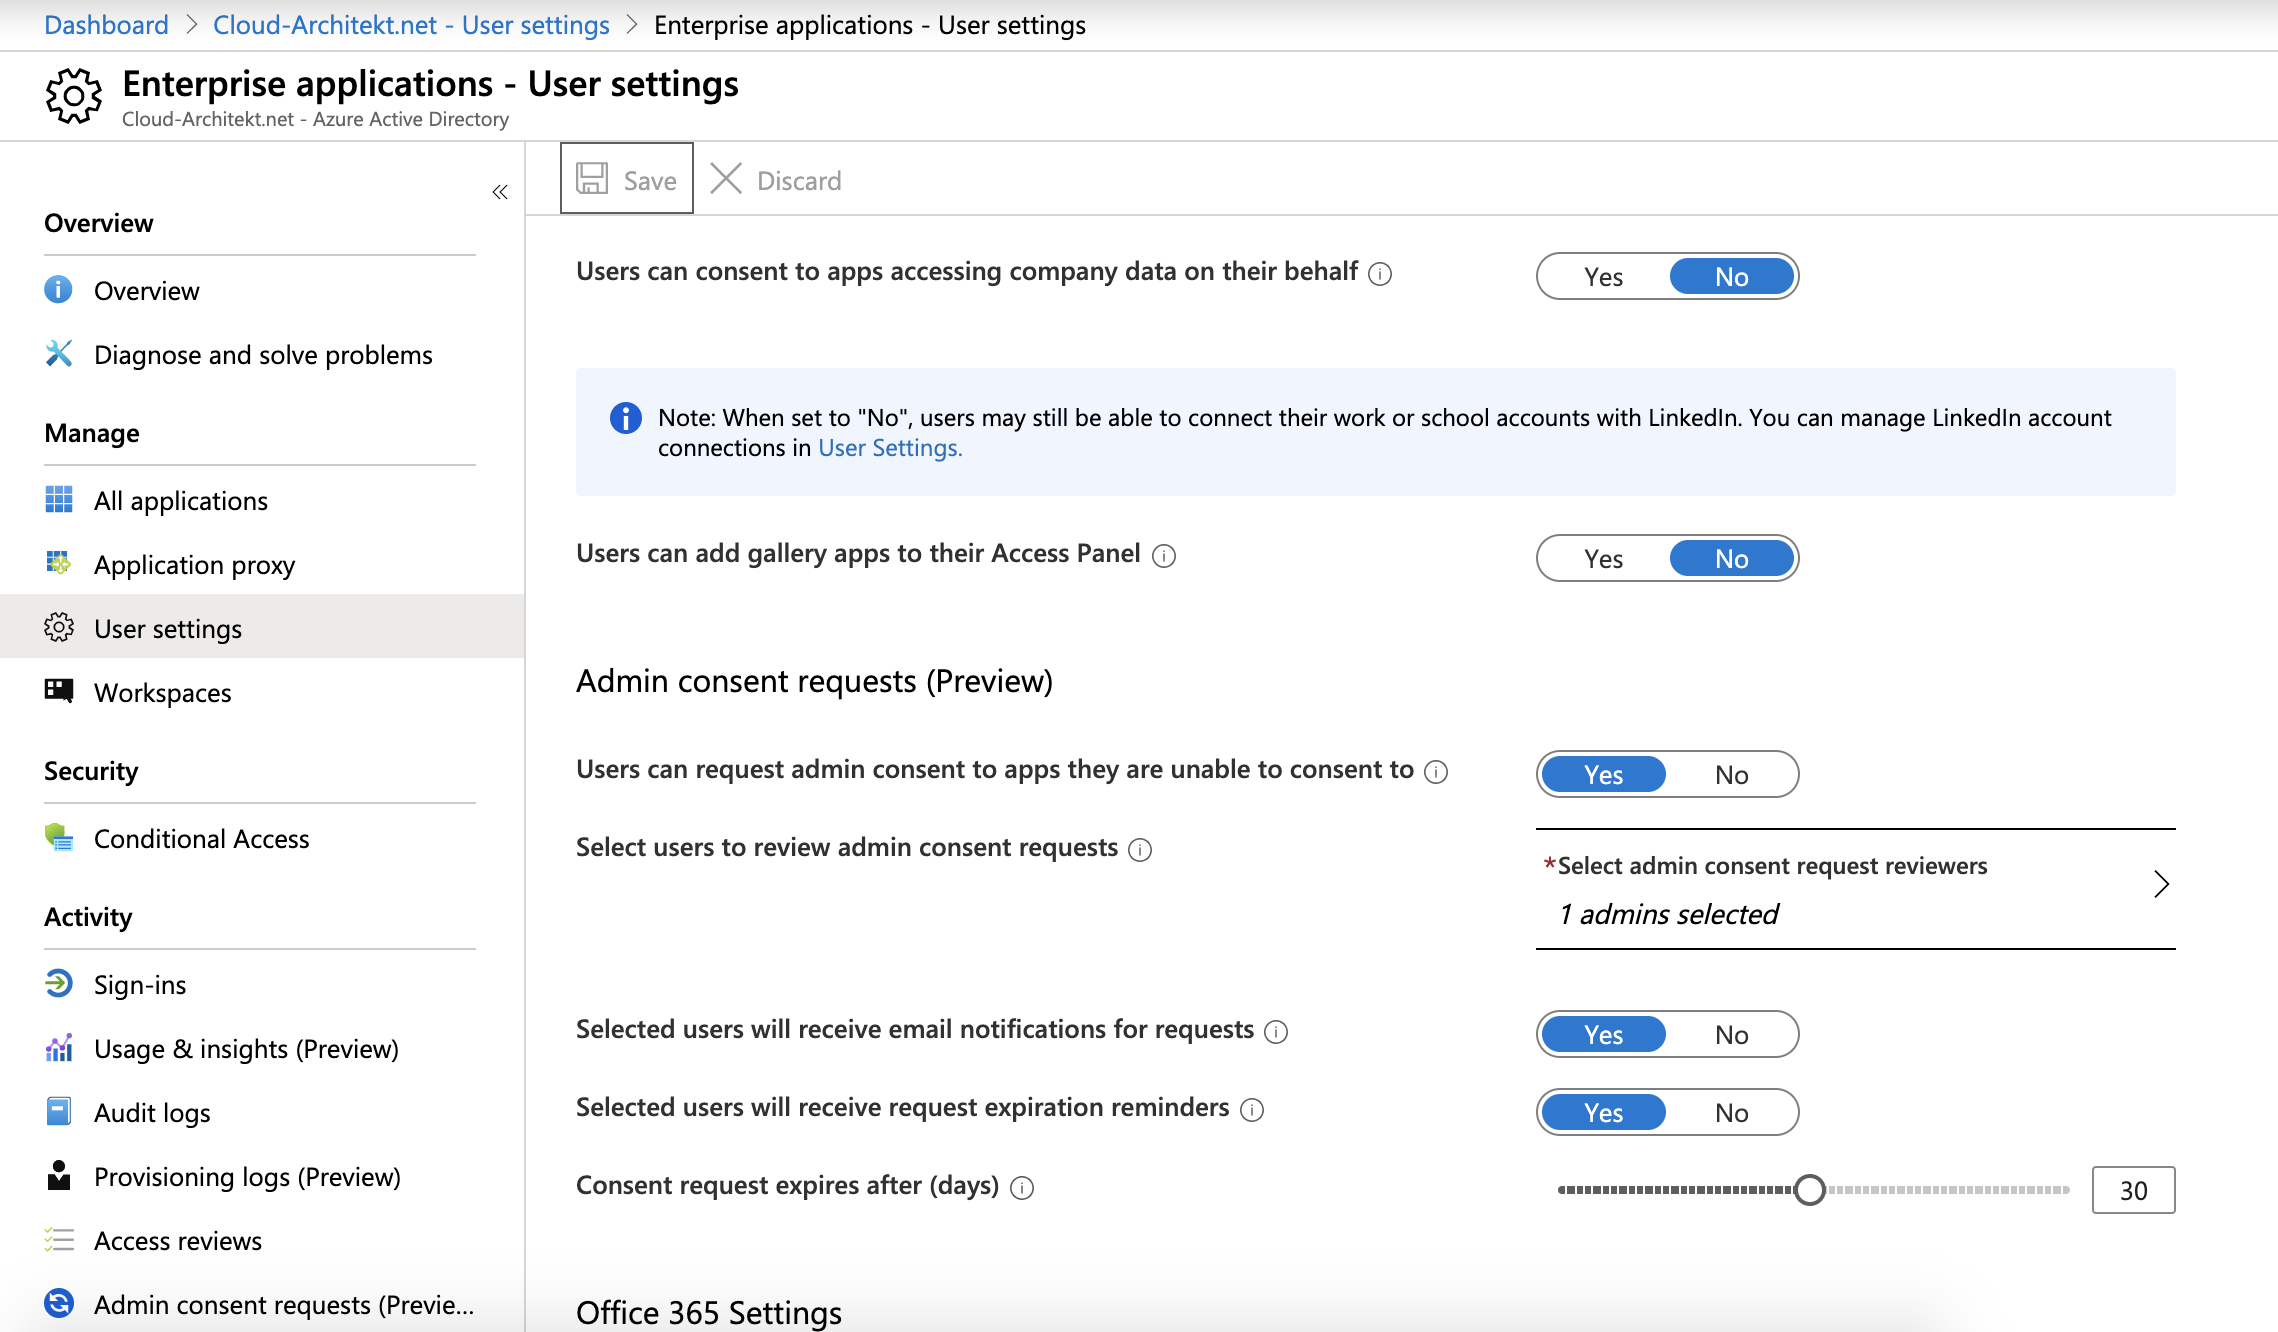The image size is (2278, 1332).
Task: Open Admin consent requests (Preview) in sidebar
Action: click(x=260, y=1304)
